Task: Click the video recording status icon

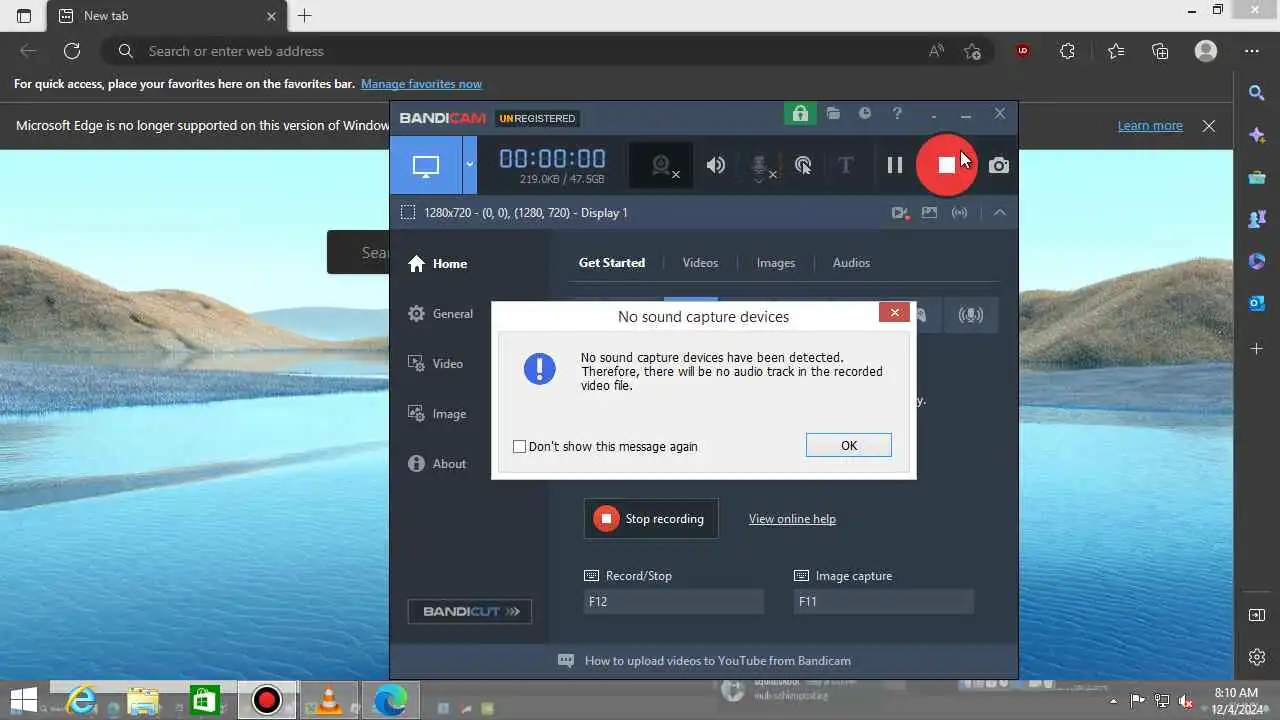Action: pyautogui.click(x=900, y=212)
